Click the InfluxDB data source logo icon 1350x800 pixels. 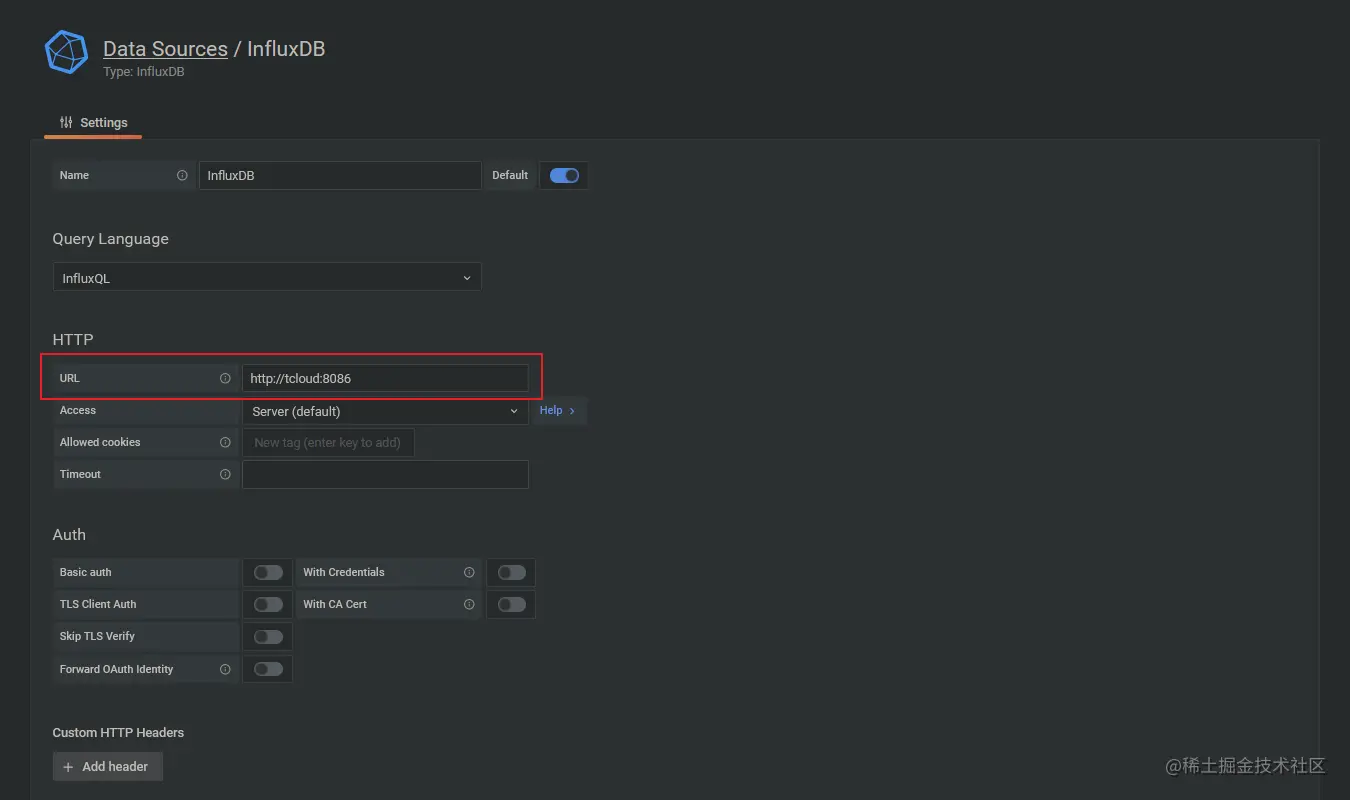click(x=67, y=52)
